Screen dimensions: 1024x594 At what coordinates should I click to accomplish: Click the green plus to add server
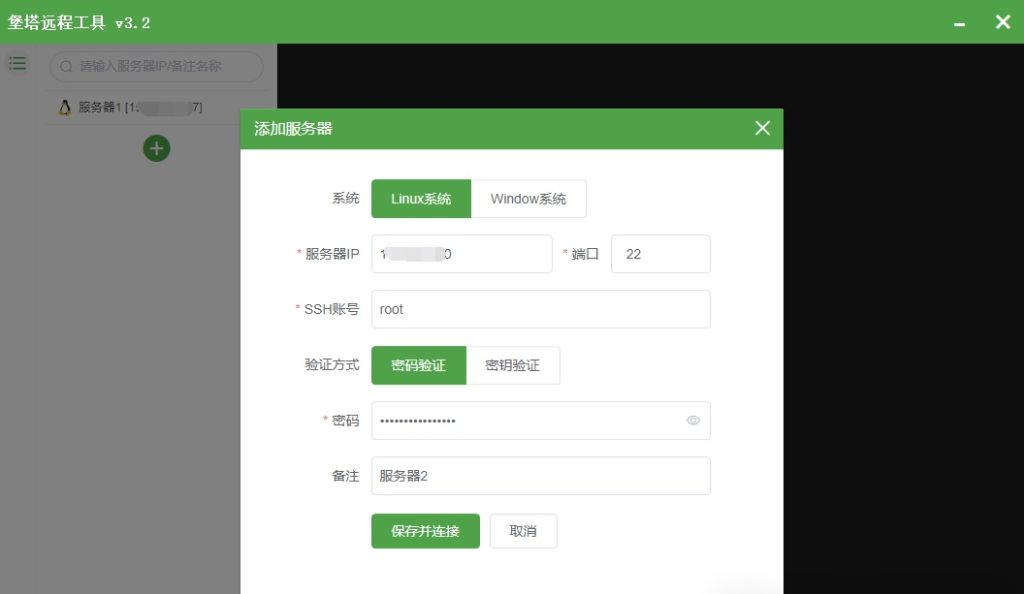point(156,148)
